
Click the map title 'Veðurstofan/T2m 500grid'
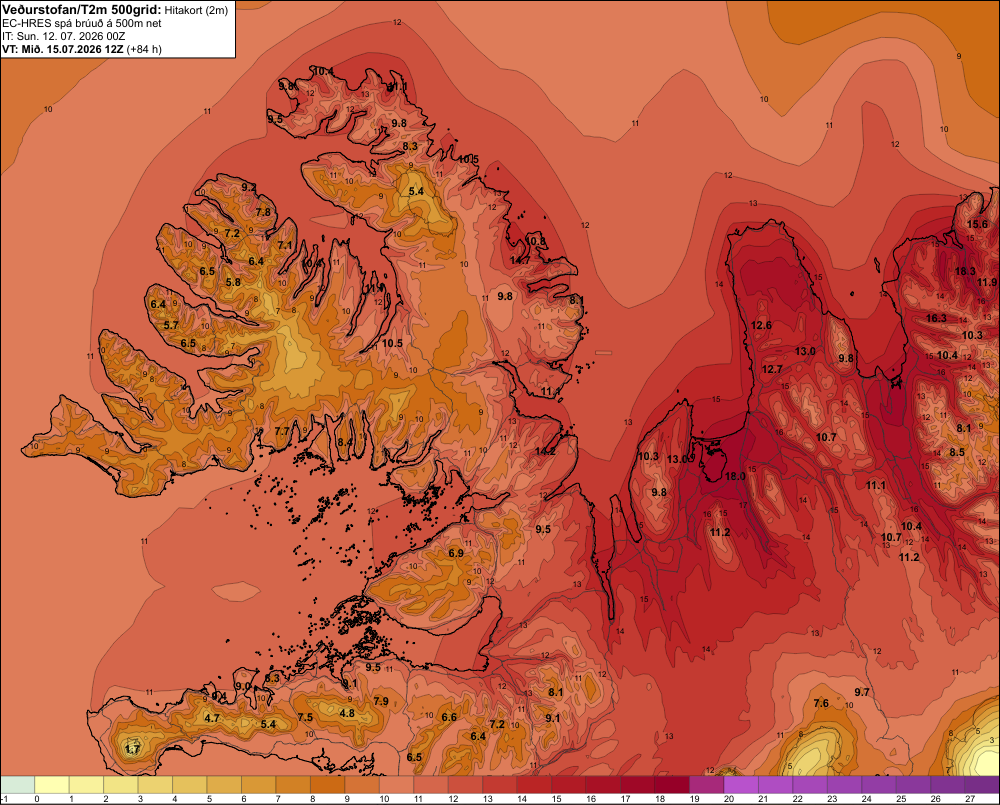[82, 10]
